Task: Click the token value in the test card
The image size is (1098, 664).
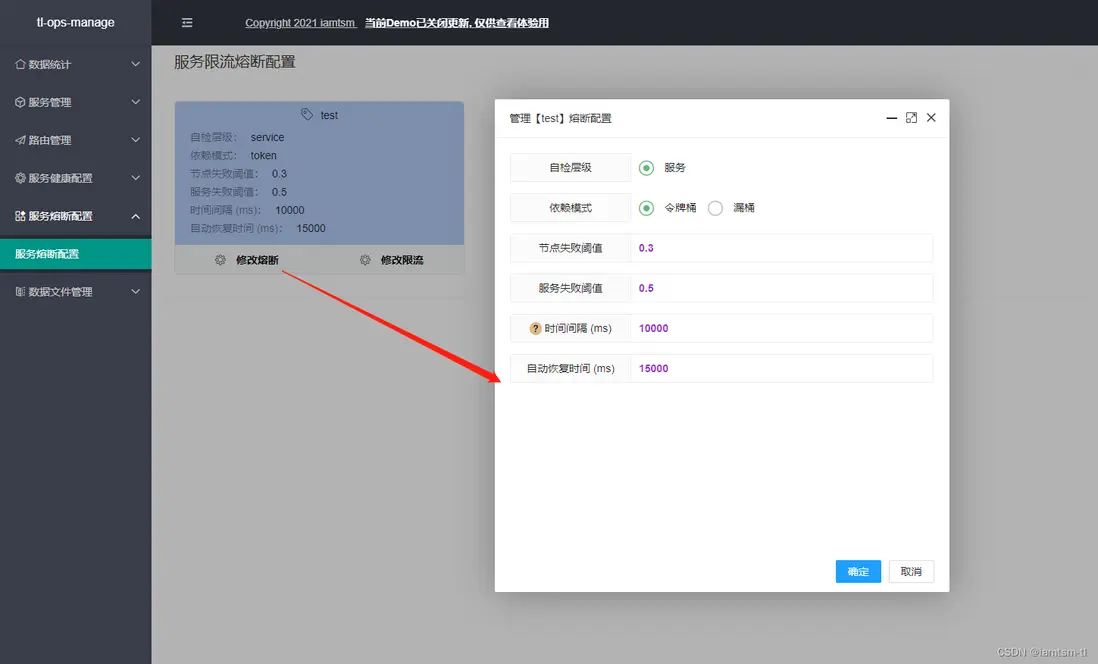Action: pyautogui.click(x=263, y=155)
